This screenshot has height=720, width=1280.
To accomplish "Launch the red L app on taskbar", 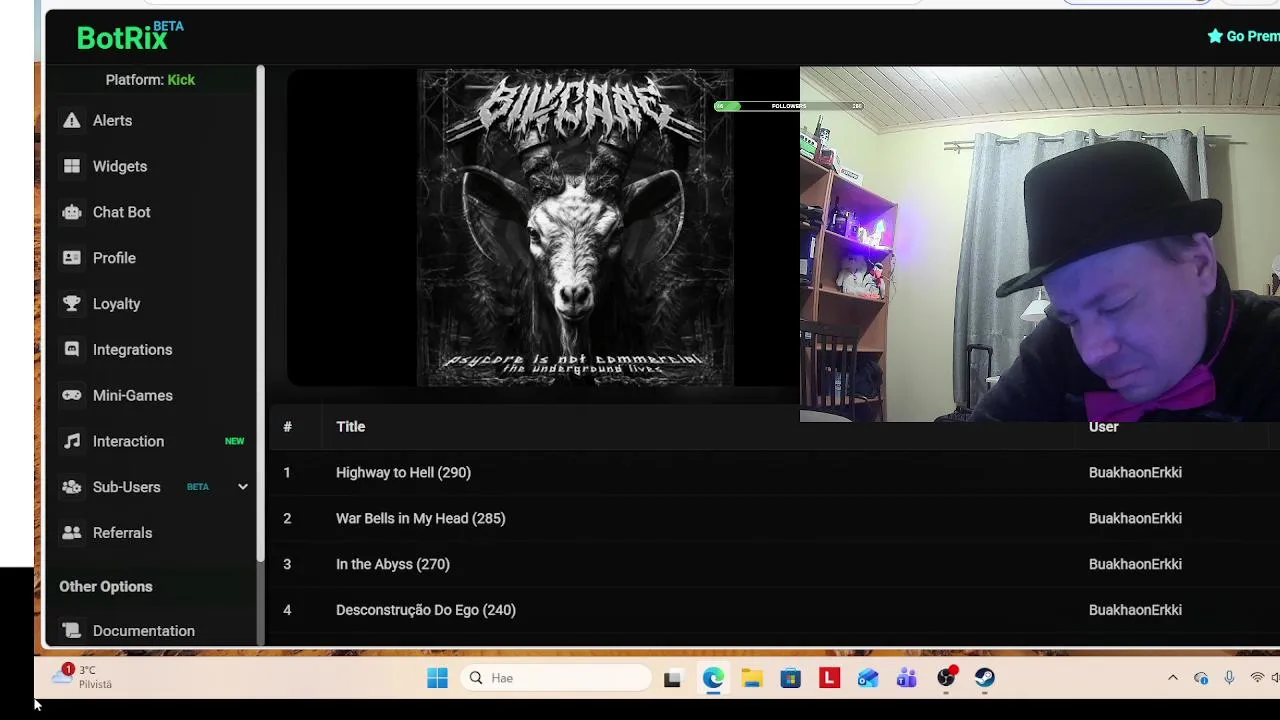I will 829,678.
